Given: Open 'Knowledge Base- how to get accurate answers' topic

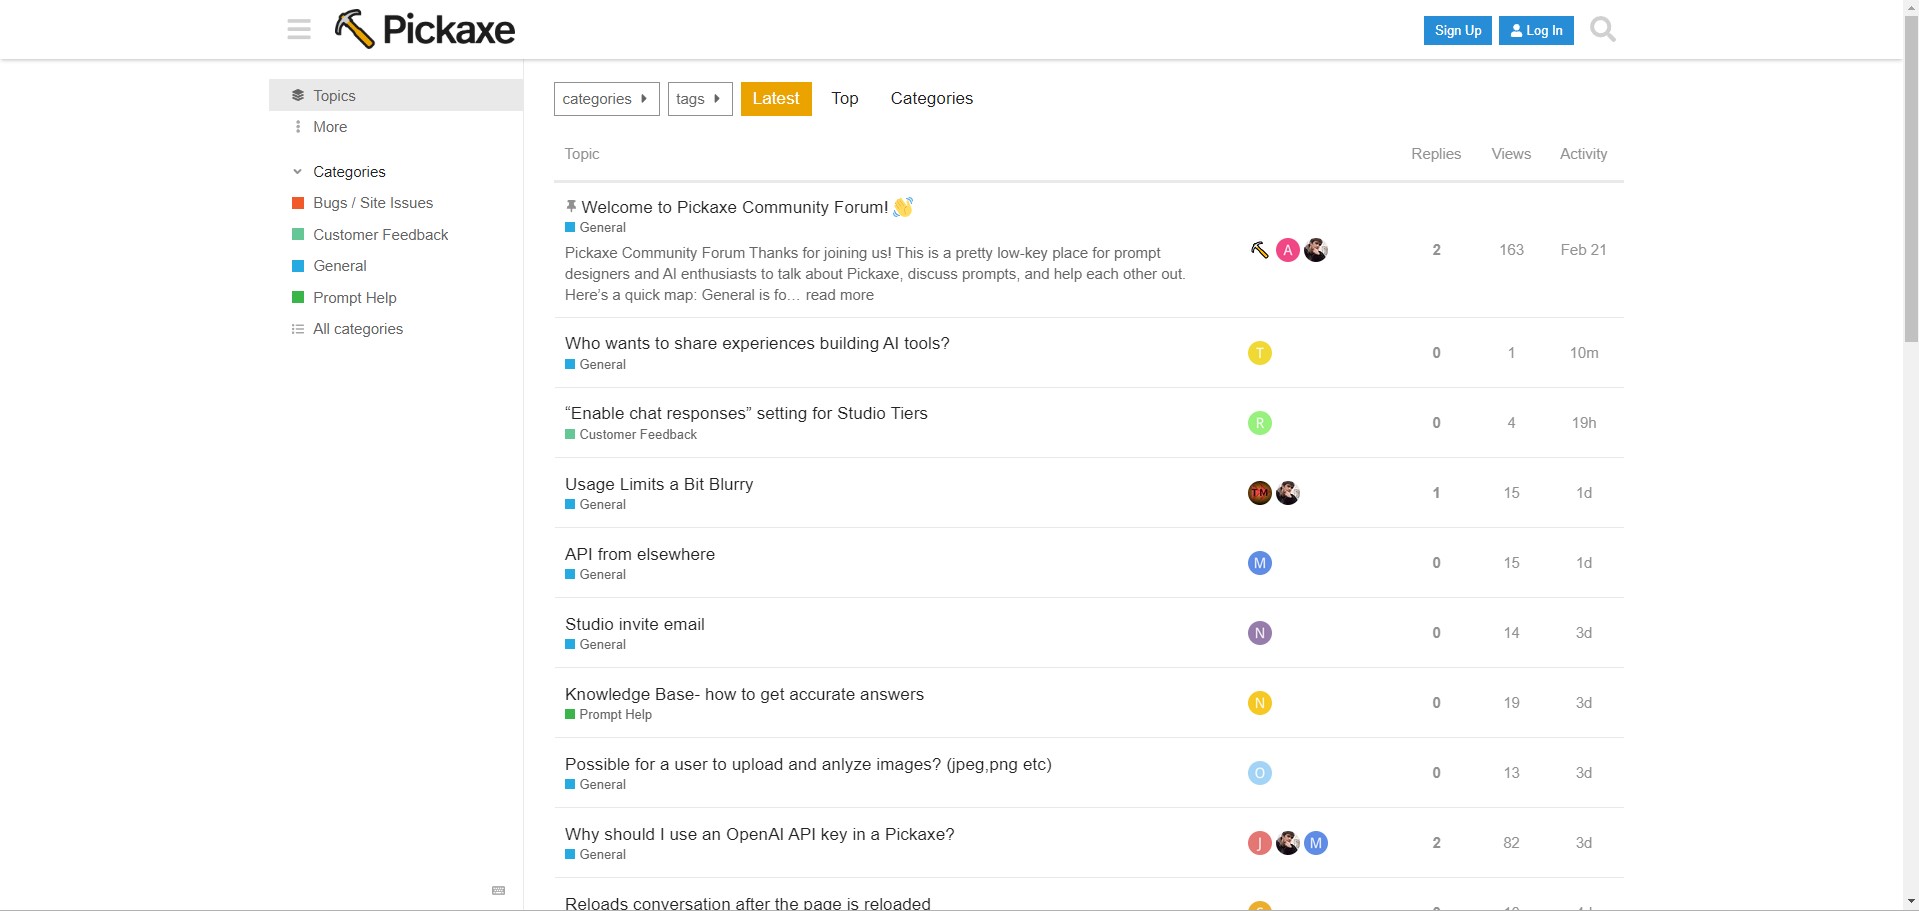Looking at the screenshot, I should click(744, 694).
